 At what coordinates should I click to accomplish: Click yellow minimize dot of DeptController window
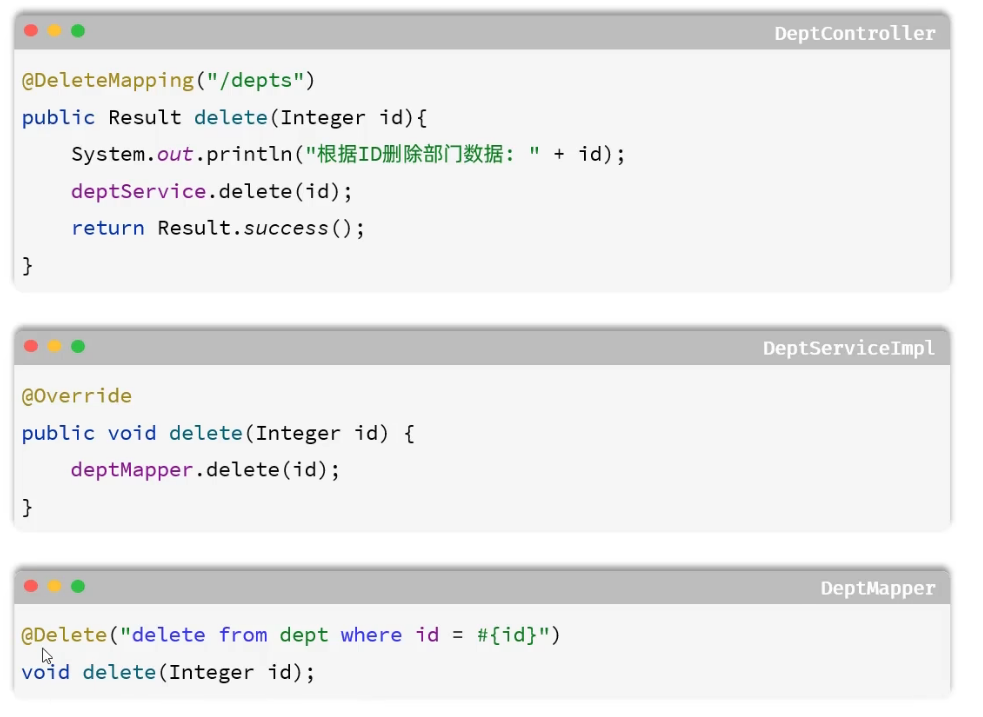coord(55,31)
